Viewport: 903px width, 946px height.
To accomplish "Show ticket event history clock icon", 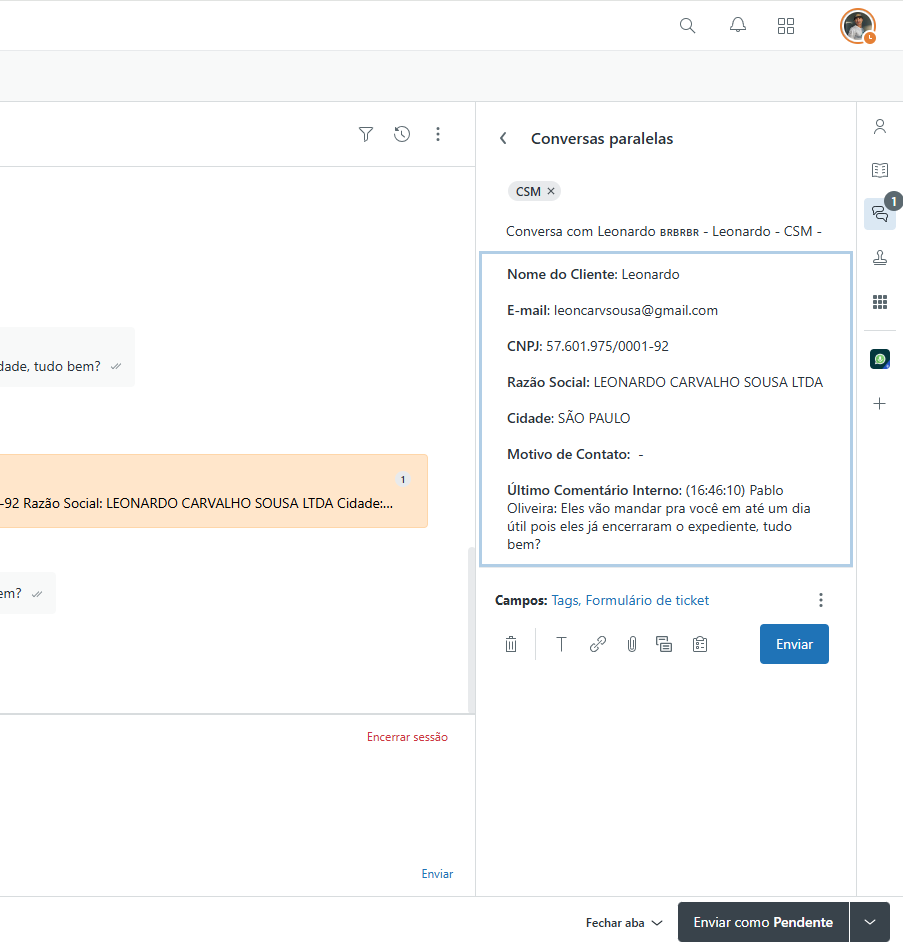I will coord(402,134).
